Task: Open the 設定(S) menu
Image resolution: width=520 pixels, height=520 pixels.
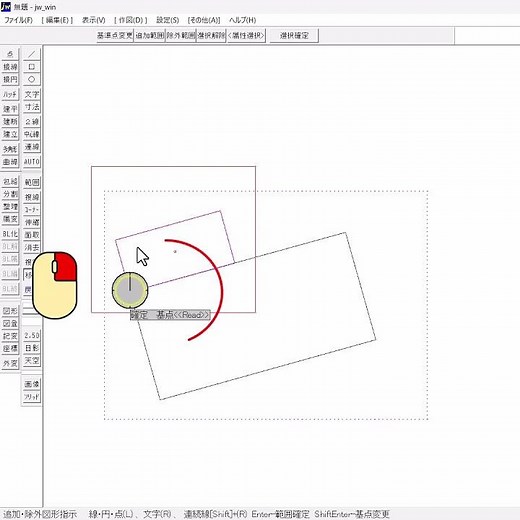Action: click(x=168, y=20)
